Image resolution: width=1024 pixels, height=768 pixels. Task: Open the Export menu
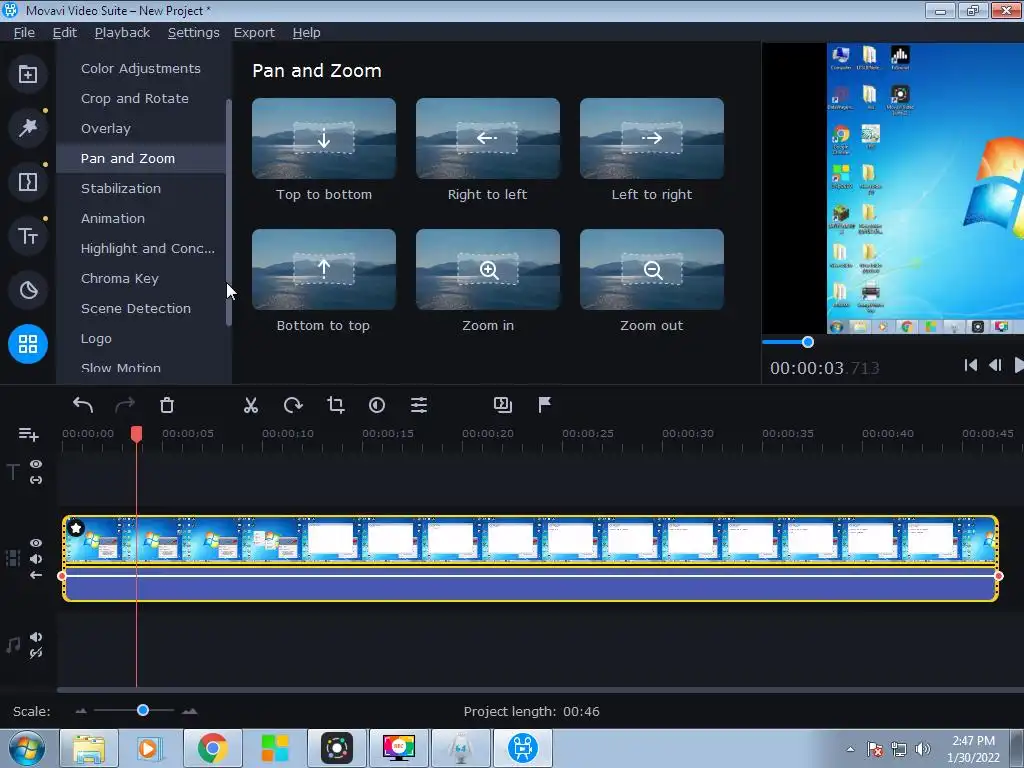(254, 33)
